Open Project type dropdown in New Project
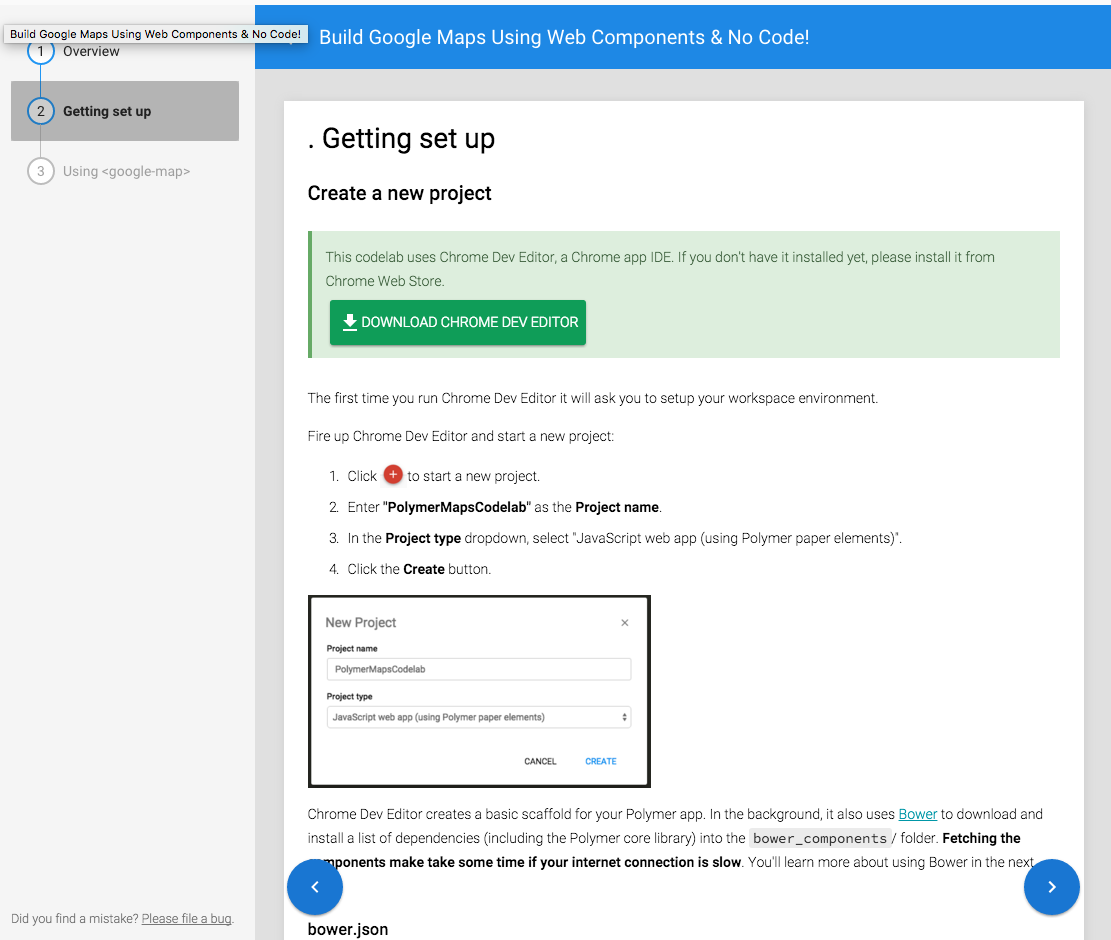The height and width of the screenshot is (940, 1111). tap(478, 717)
